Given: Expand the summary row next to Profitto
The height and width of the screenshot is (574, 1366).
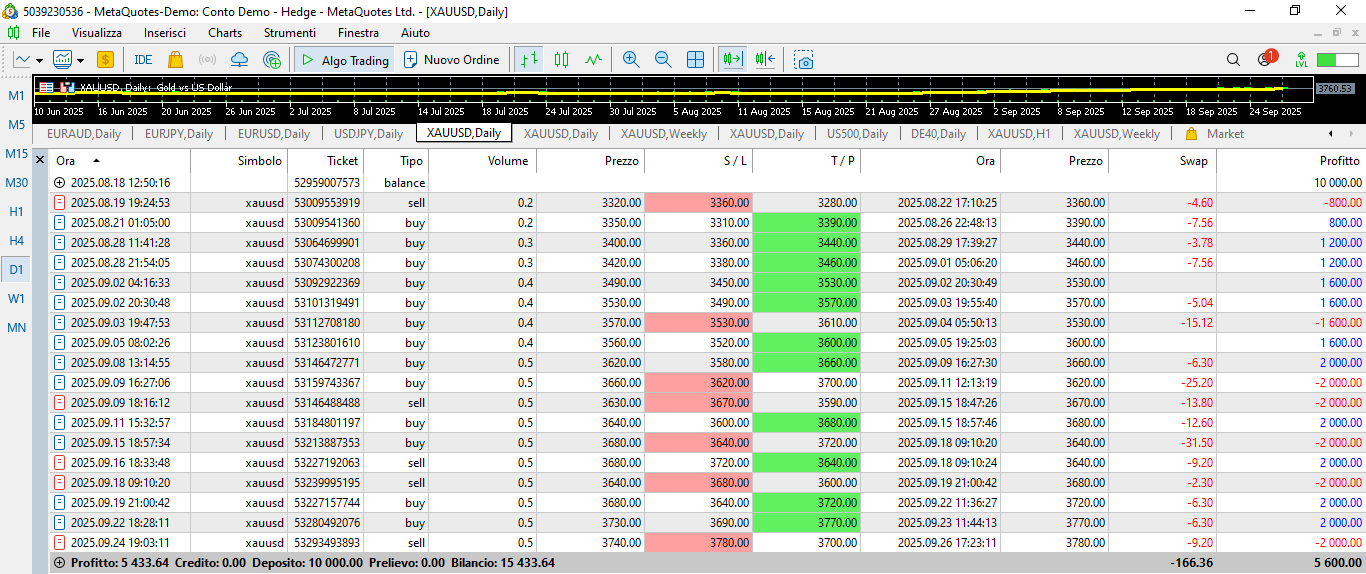Looking at the screenshot, I should click(59, 563).
